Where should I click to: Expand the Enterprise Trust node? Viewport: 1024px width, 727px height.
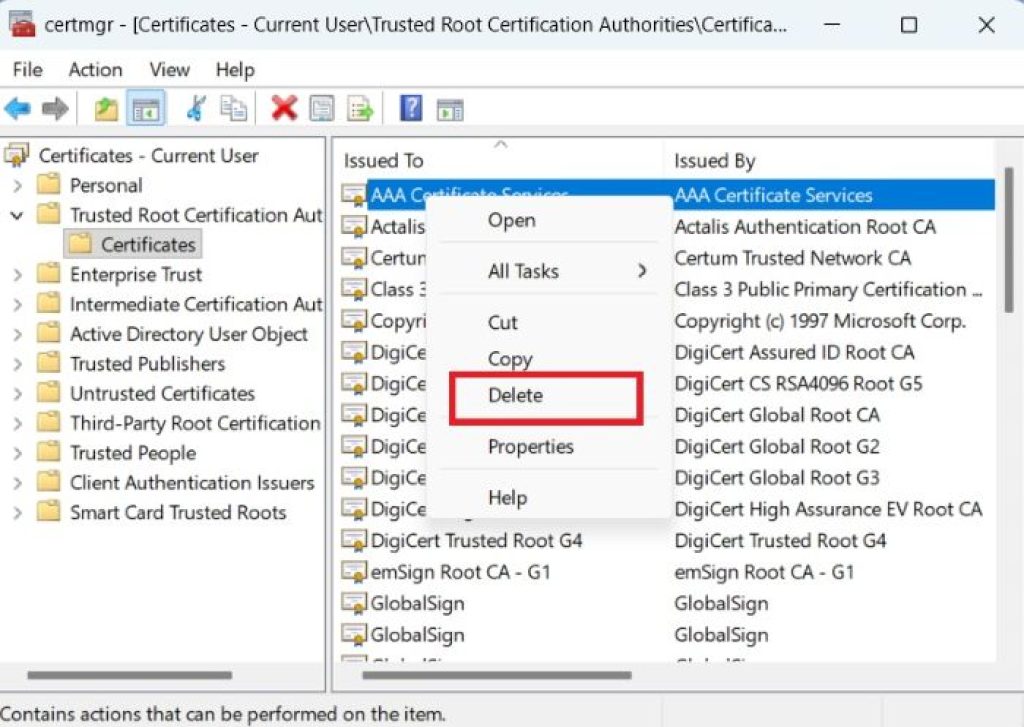pos(18,274)
